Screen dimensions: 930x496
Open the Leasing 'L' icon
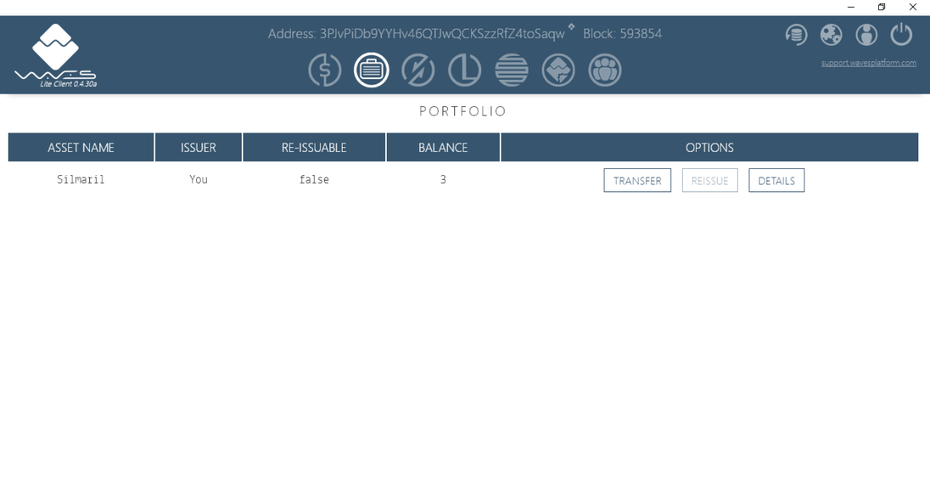[464, 70]
